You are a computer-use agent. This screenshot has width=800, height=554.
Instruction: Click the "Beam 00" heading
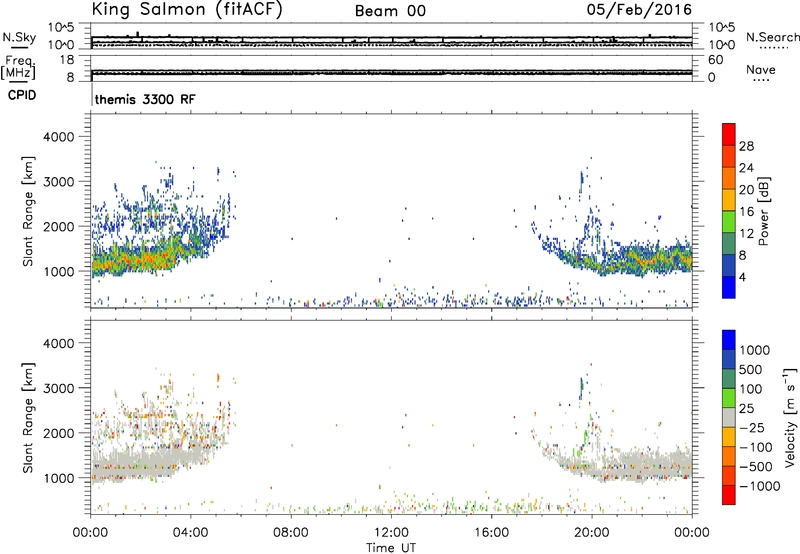(x=390, y=11)
